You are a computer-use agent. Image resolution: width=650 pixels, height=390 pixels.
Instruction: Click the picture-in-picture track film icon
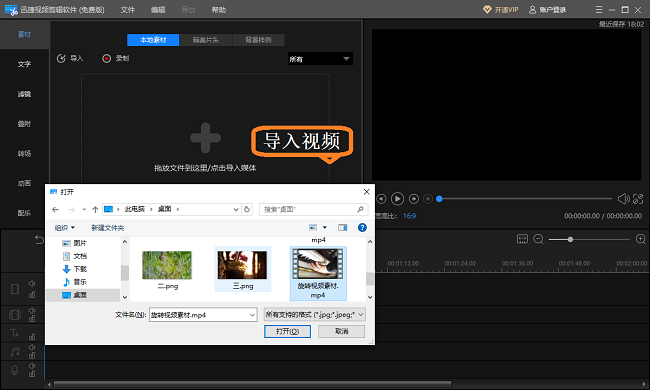point(15,315)
